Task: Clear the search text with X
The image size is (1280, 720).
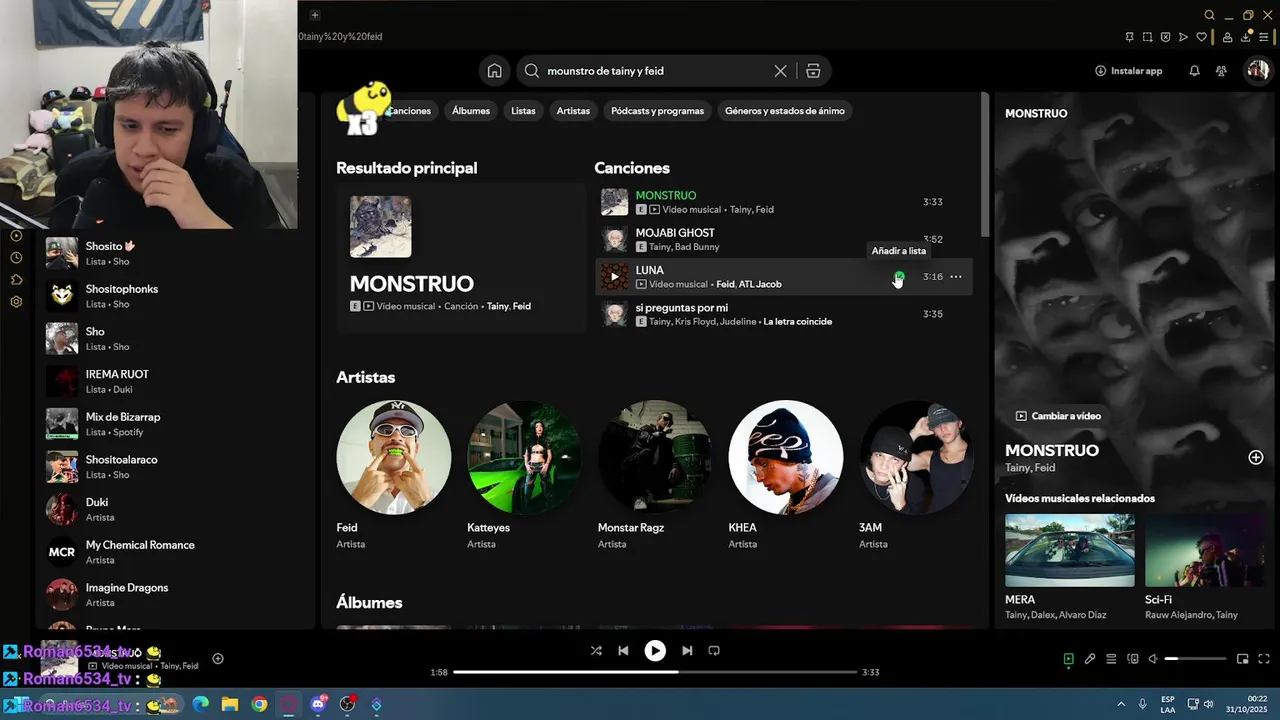Action: coord(780,71)
